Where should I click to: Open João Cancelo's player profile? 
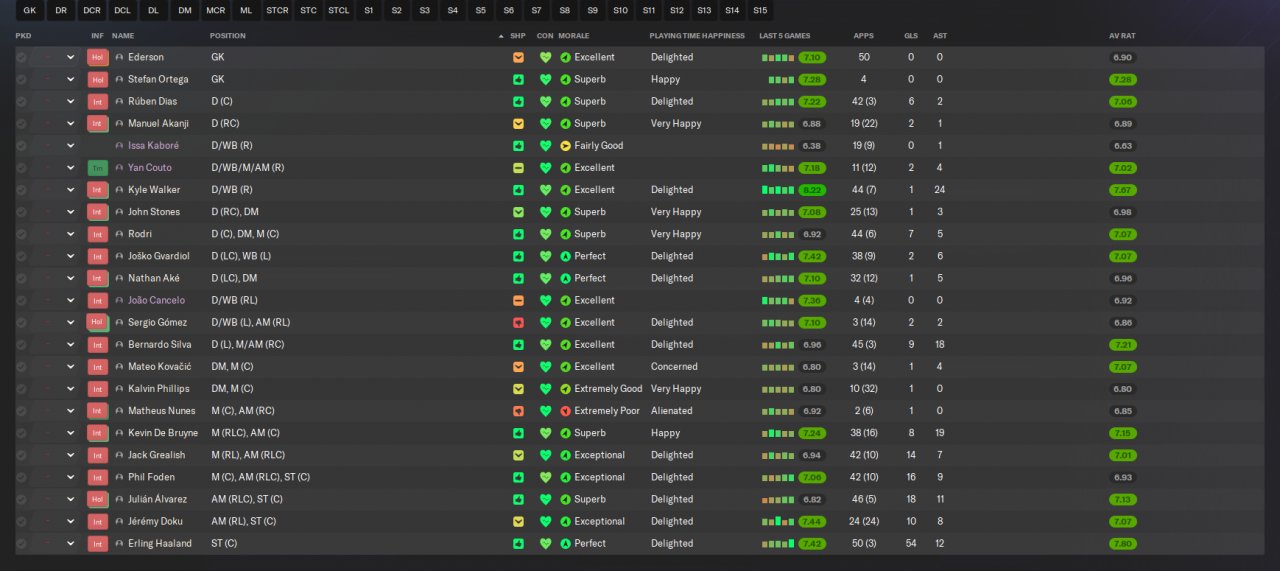pyautogui.click(x=156, y=300)
